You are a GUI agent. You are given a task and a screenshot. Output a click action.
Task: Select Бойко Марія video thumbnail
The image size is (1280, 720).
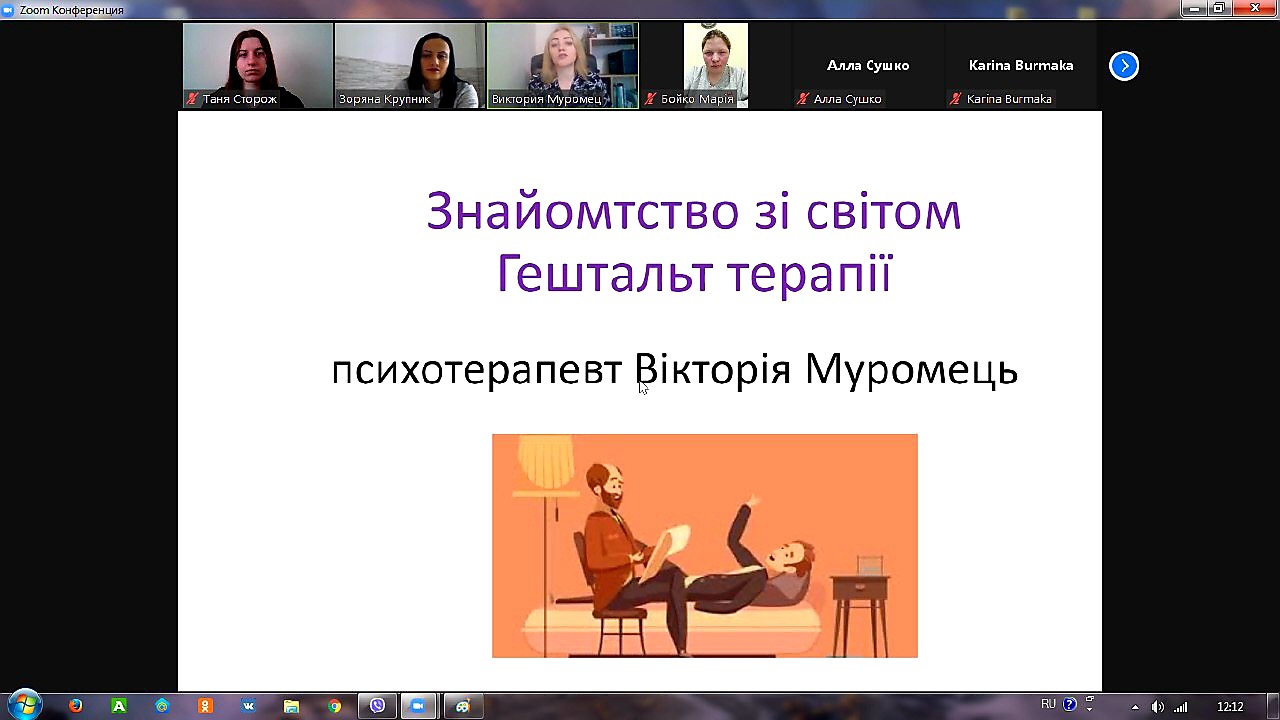(715, 65)
